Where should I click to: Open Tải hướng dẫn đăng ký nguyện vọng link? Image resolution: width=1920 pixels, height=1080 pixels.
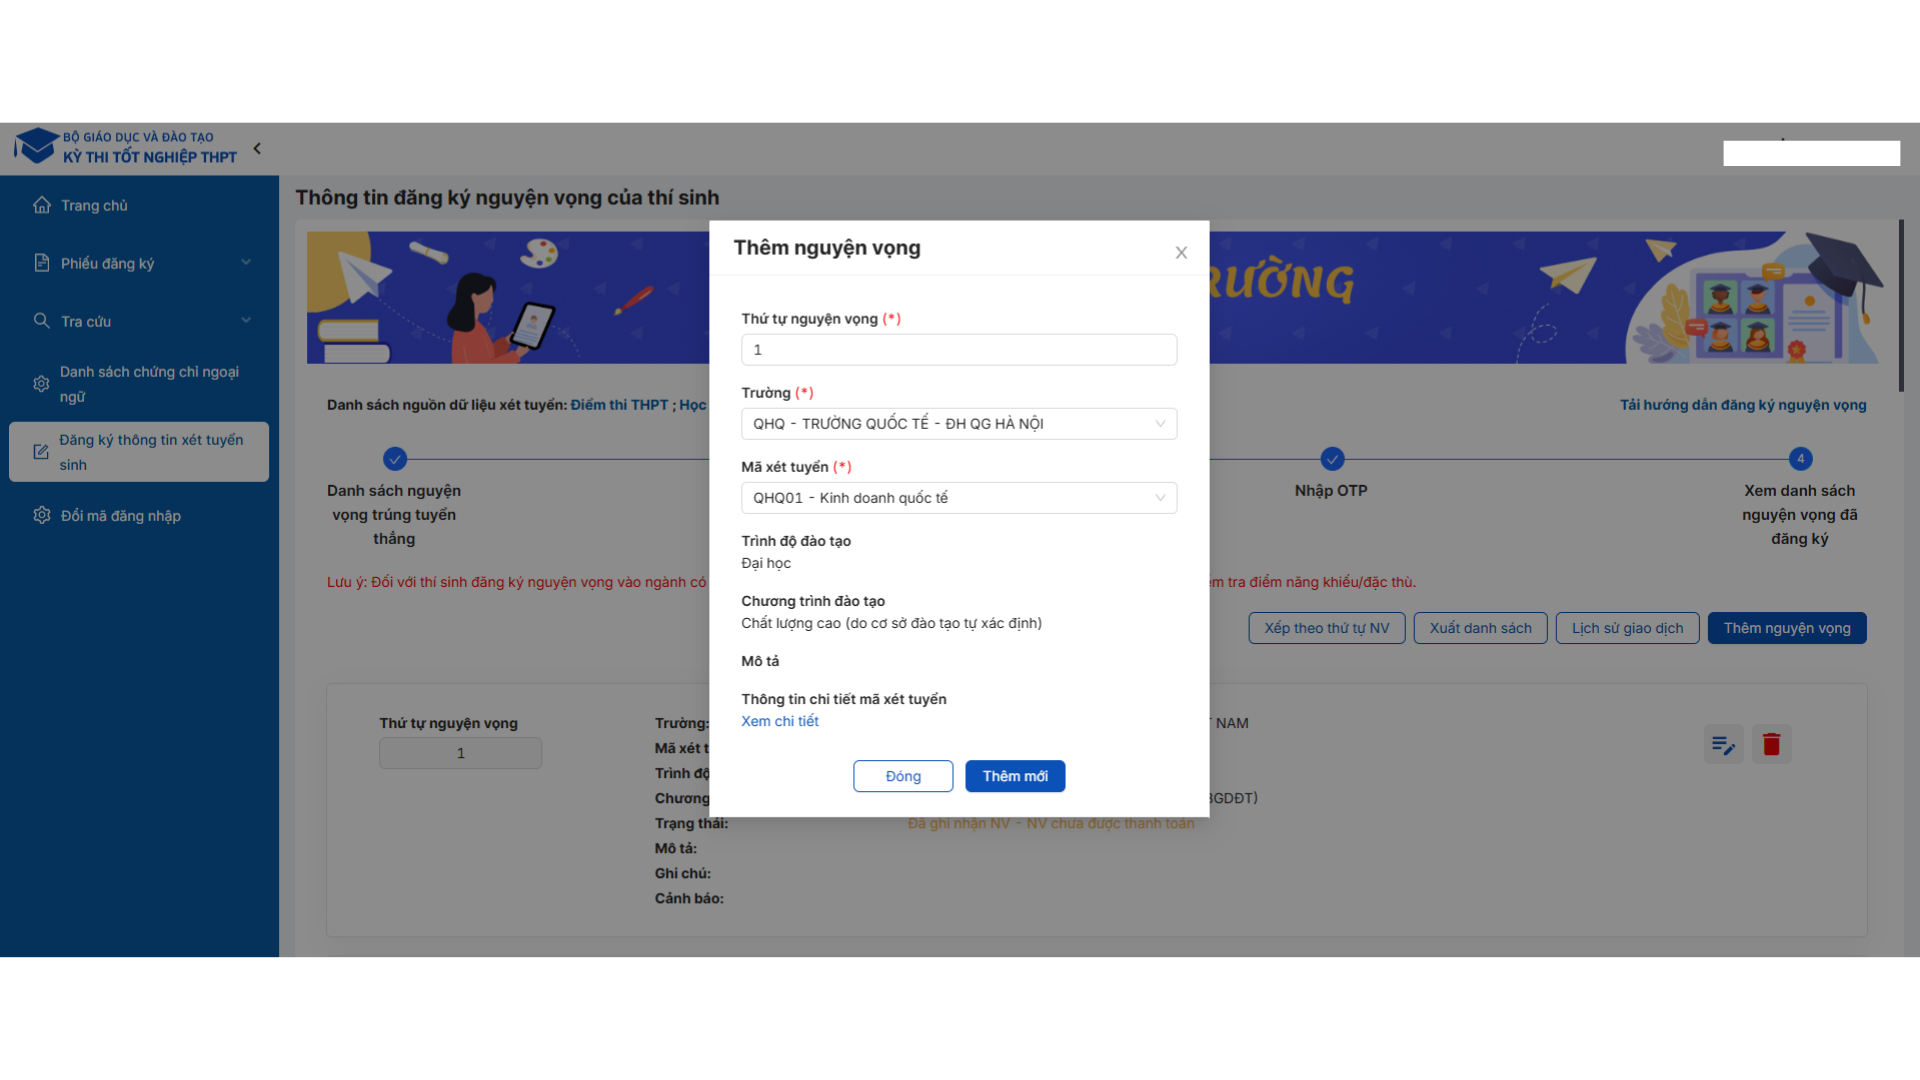click(x=1743, y=405)
